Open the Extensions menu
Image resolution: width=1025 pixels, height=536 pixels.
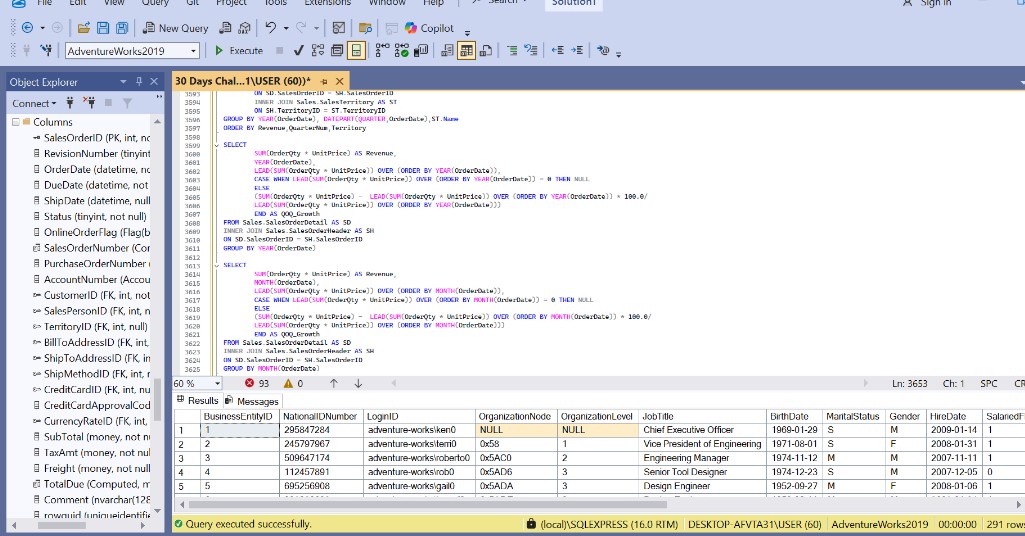328,3
